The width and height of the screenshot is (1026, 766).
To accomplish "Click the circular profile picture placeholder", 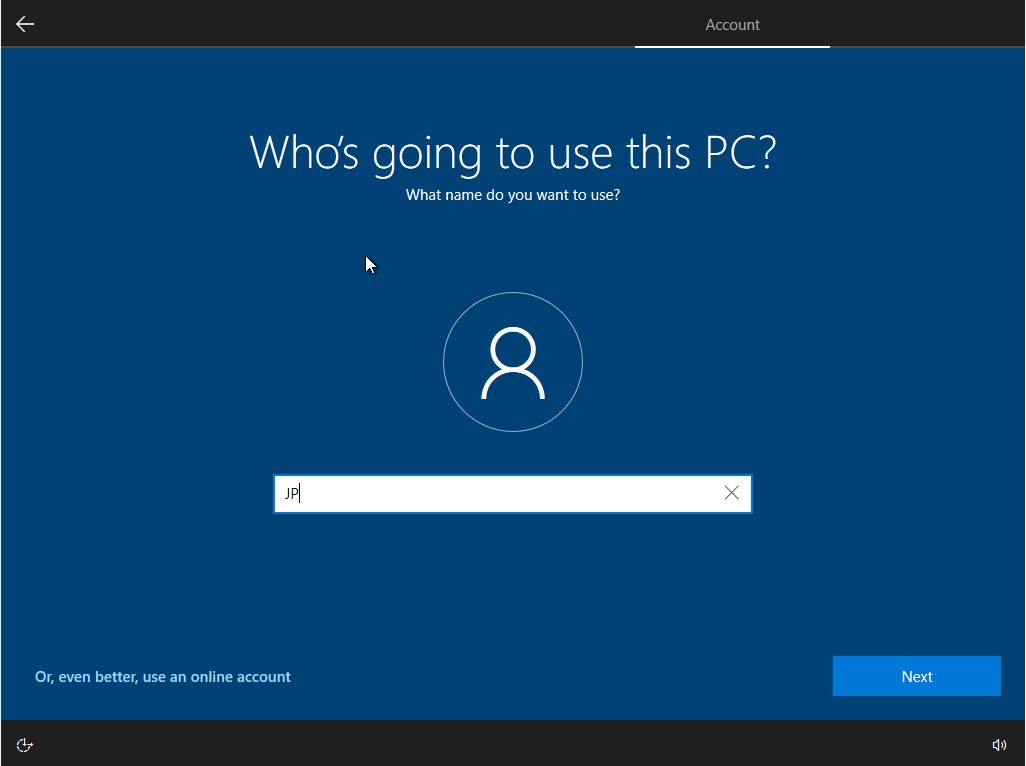I will coord(513,362).
